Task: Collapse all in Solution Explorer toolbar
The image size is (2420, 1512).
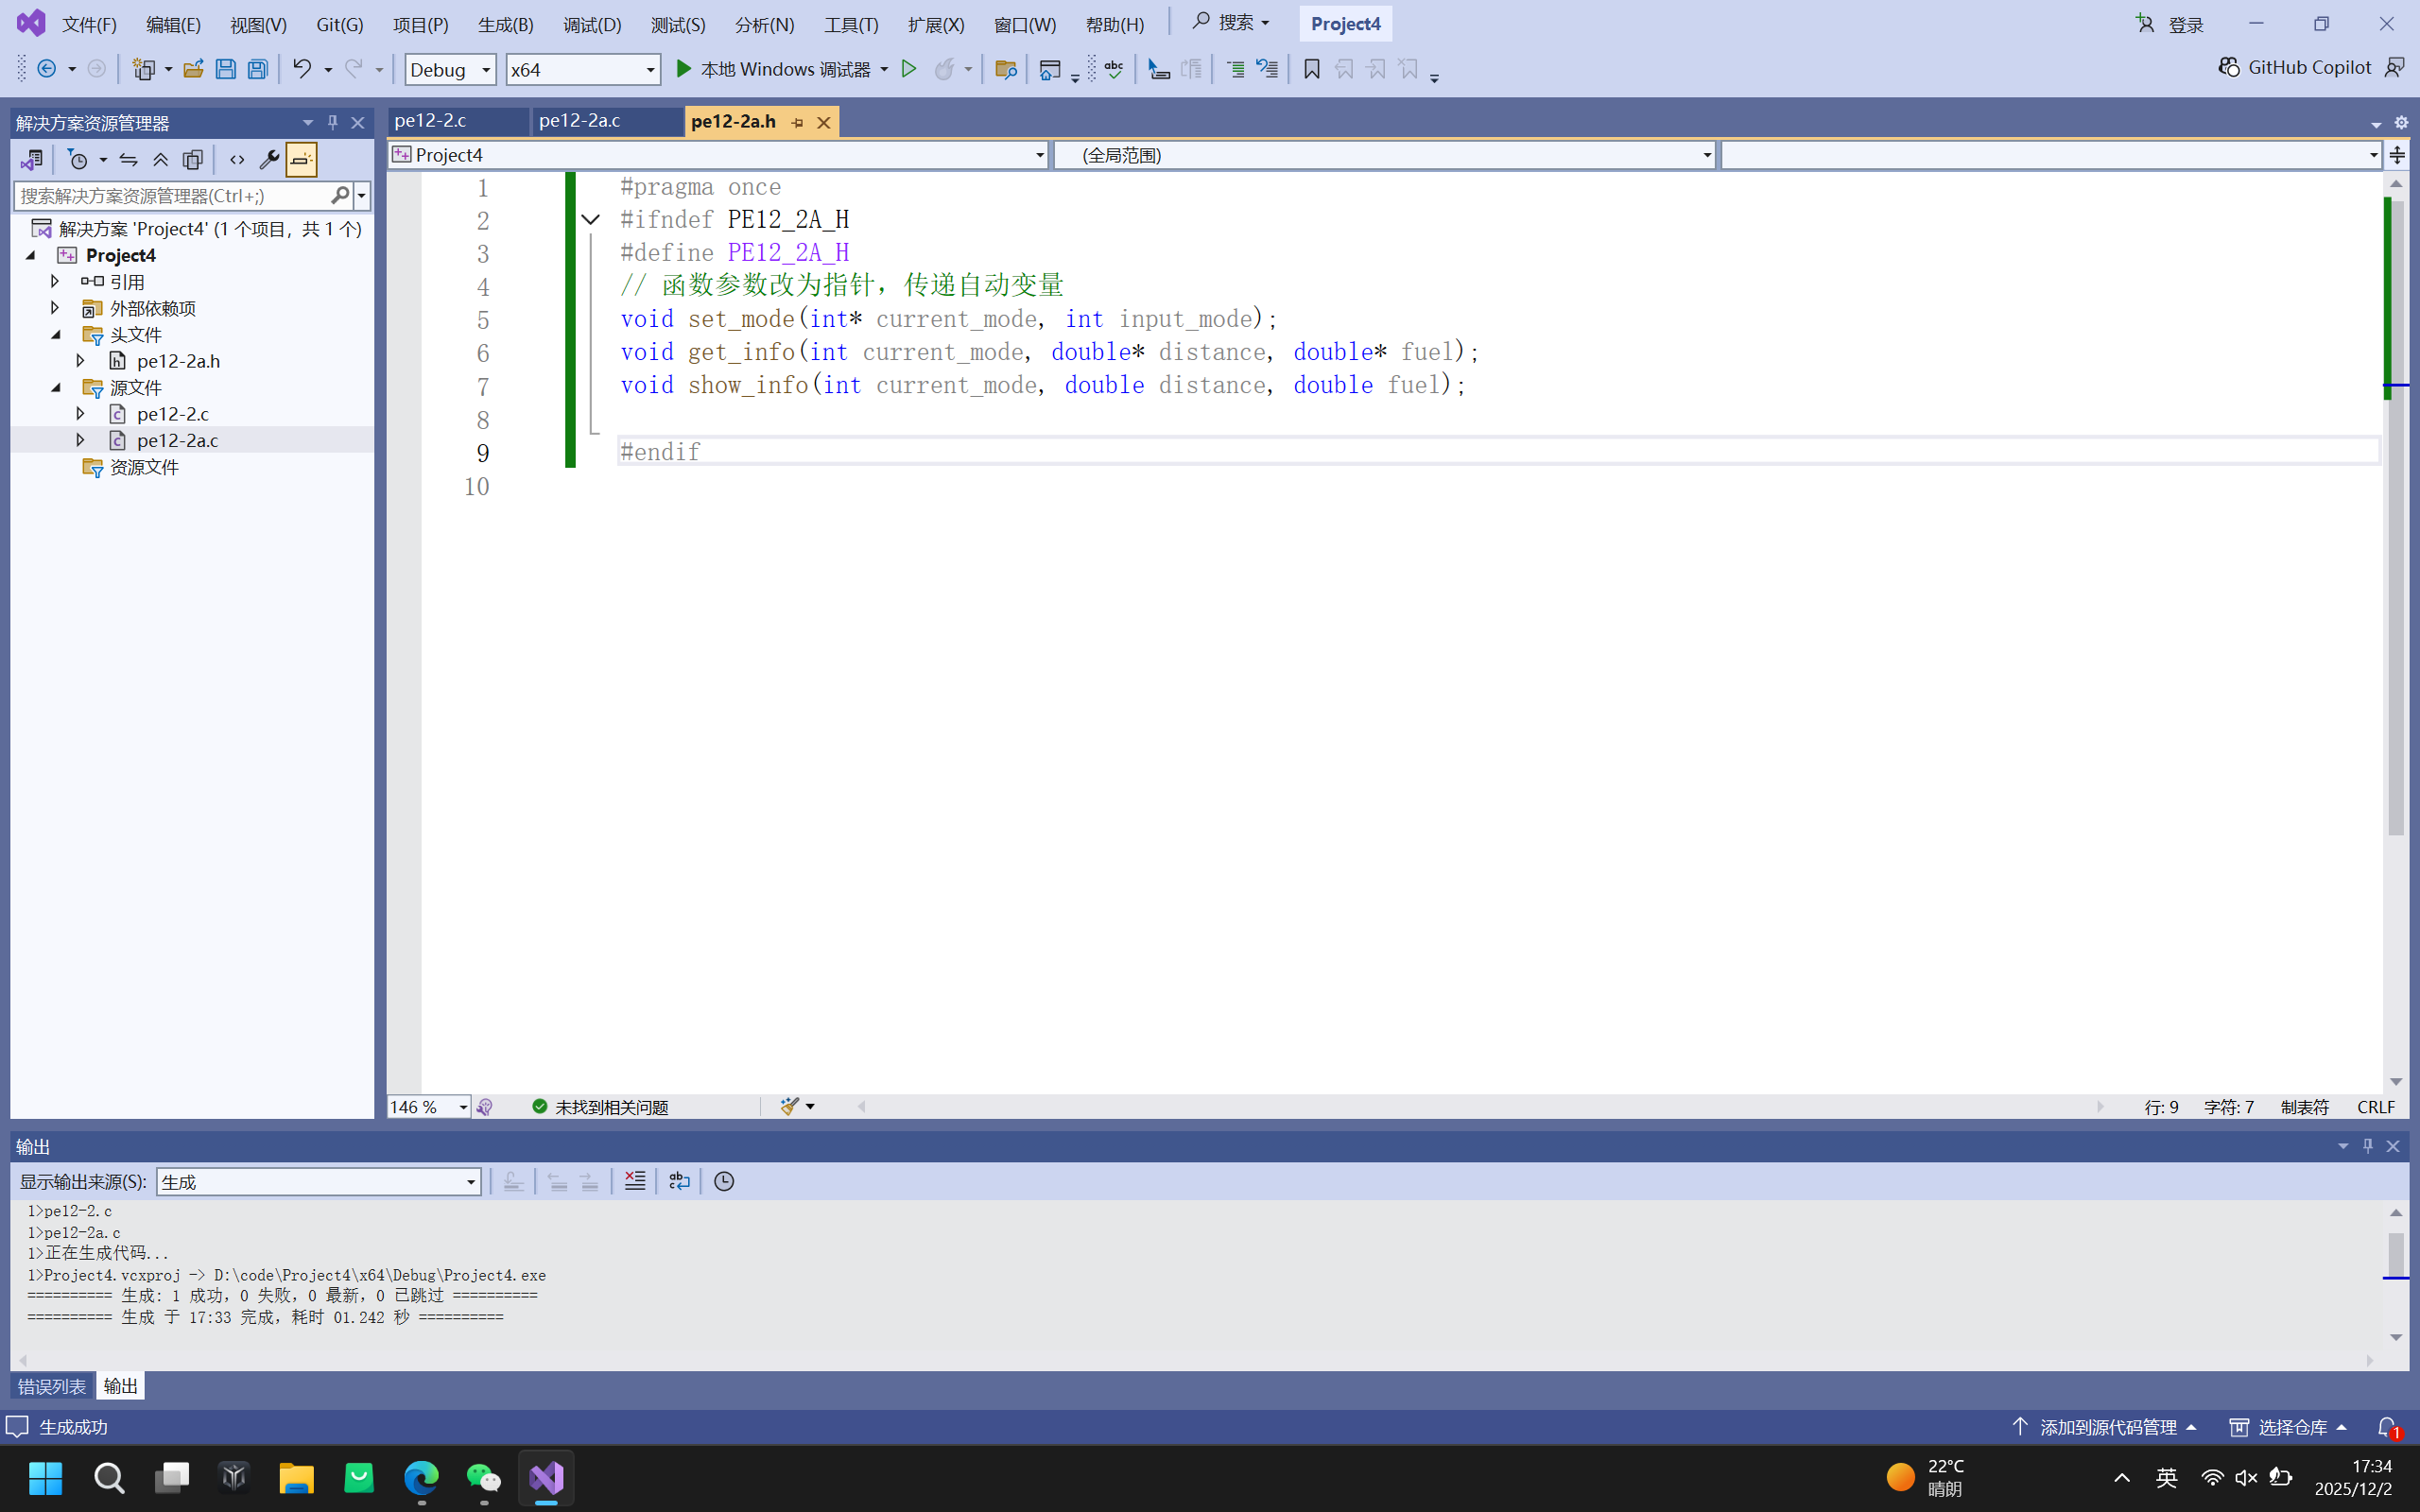Action: point(160,160)
